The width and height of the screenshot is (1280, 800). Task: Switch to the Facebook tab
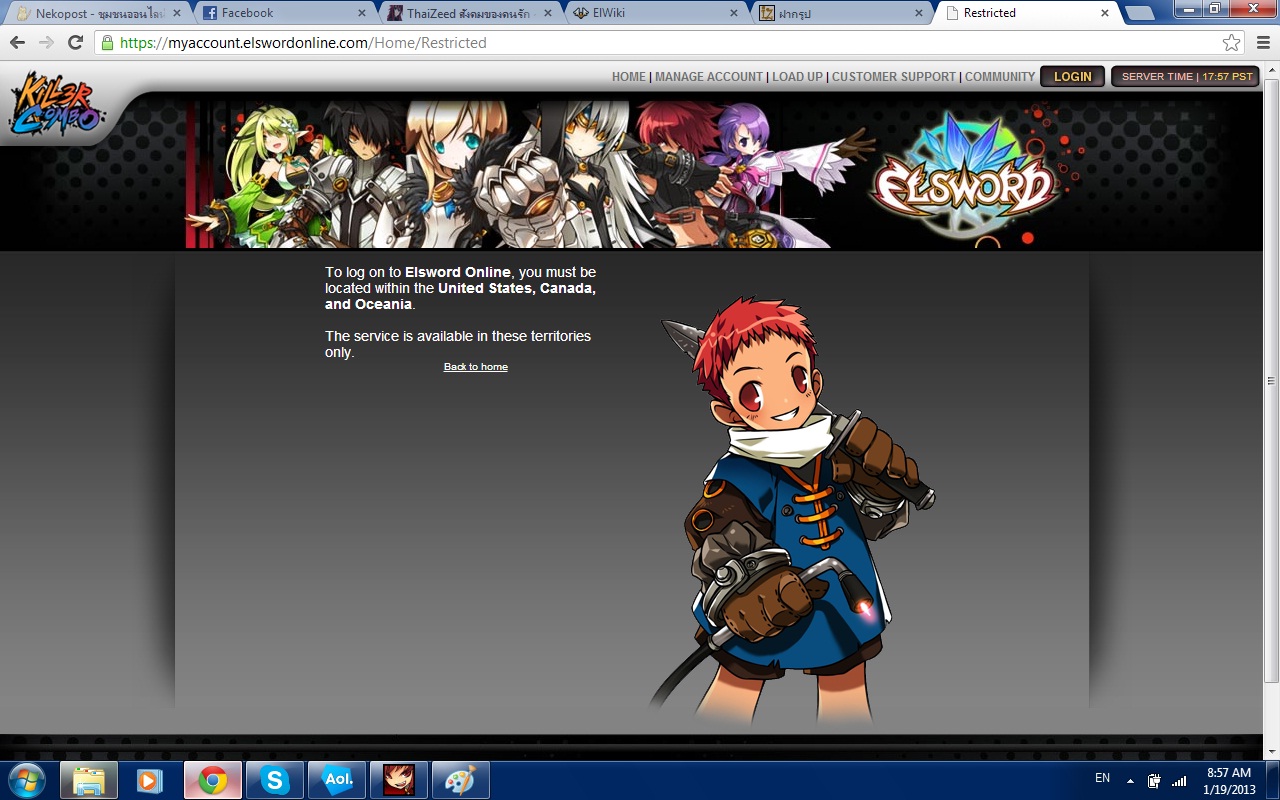pyautogui.click(x=283, y=13)
